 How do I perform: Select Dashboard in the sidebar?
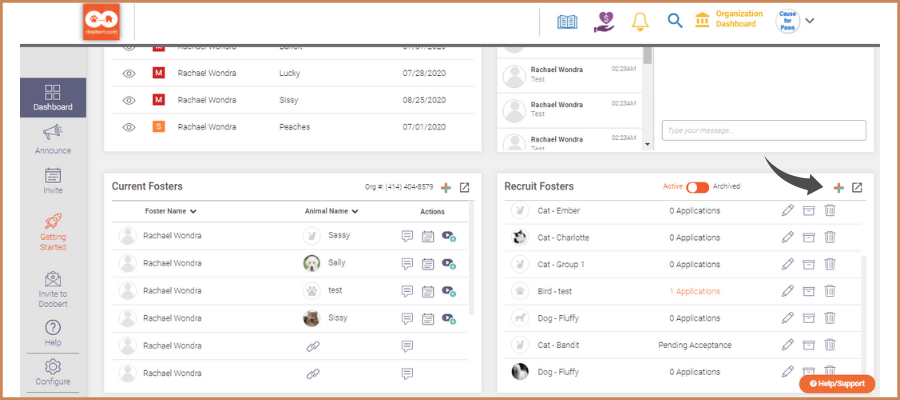pyautogui.click(x=53, y=98)
